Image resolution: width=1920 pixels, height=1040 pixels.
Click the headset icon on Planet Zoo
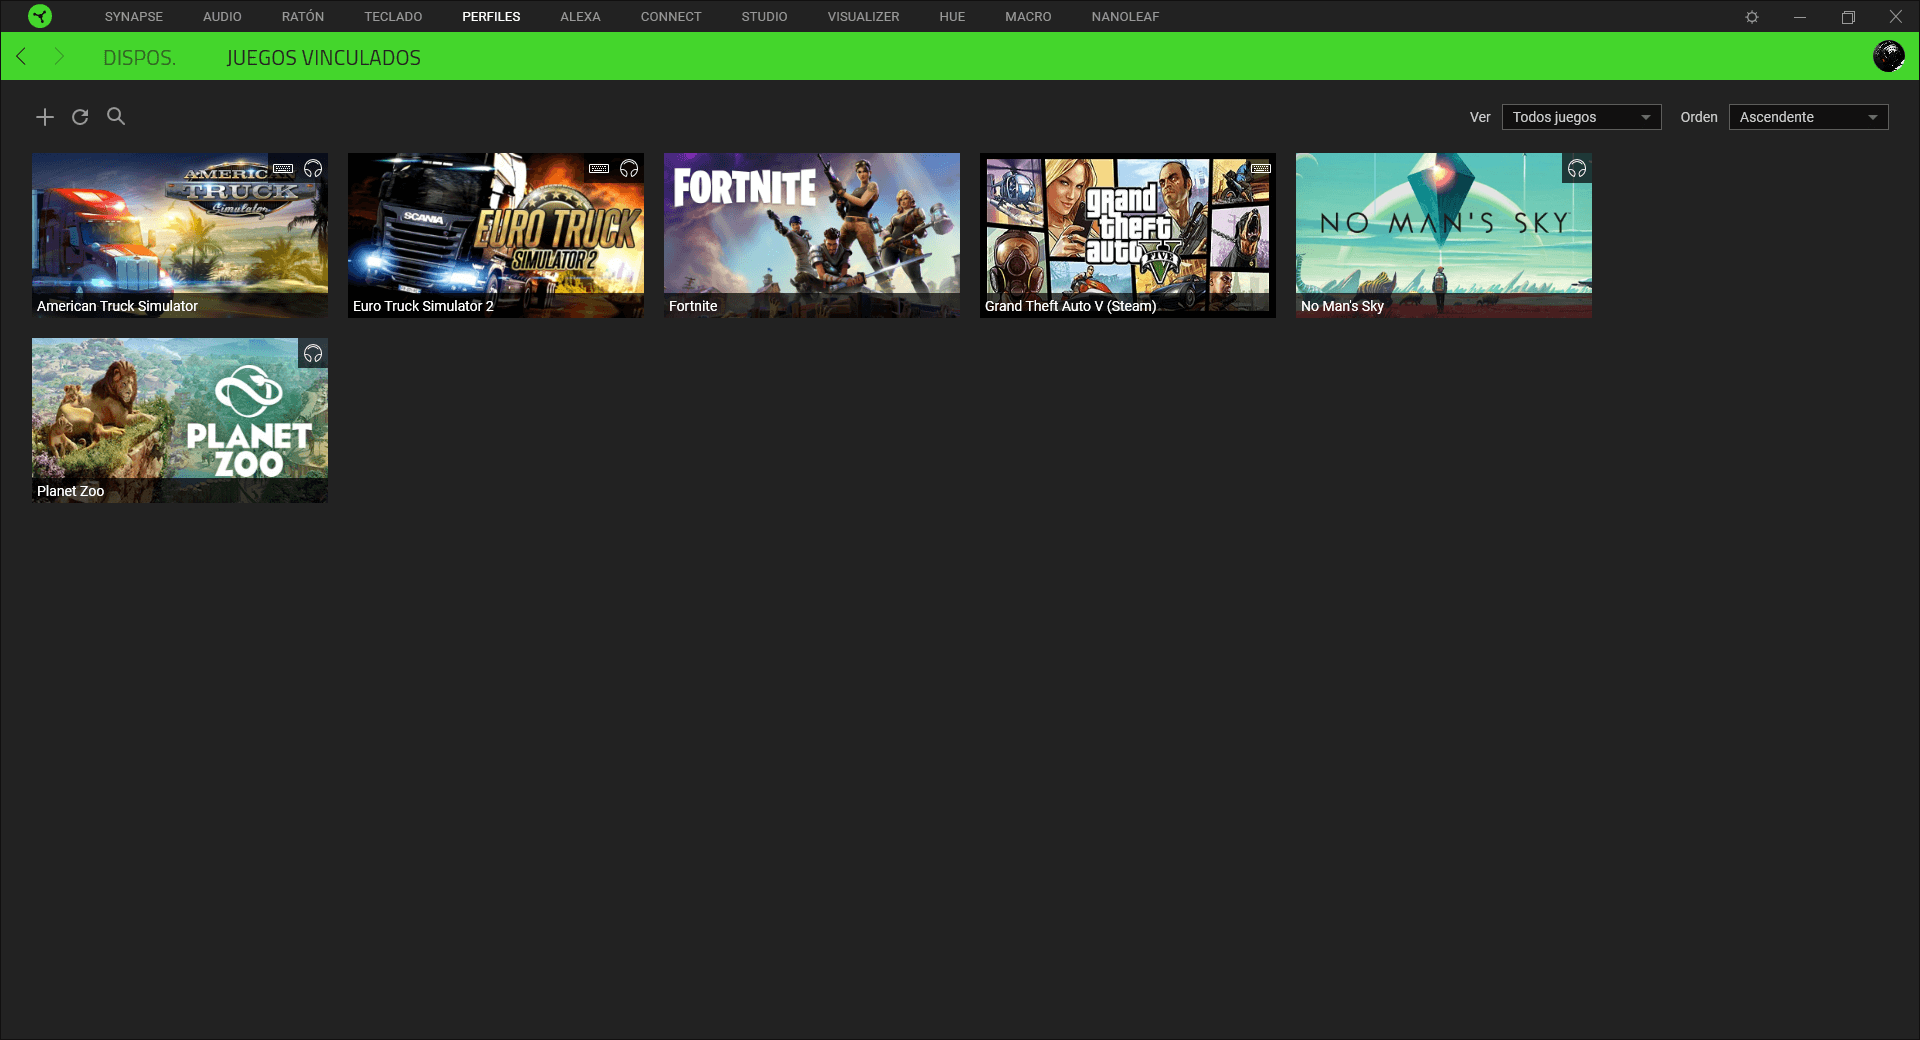click(313, 353)
